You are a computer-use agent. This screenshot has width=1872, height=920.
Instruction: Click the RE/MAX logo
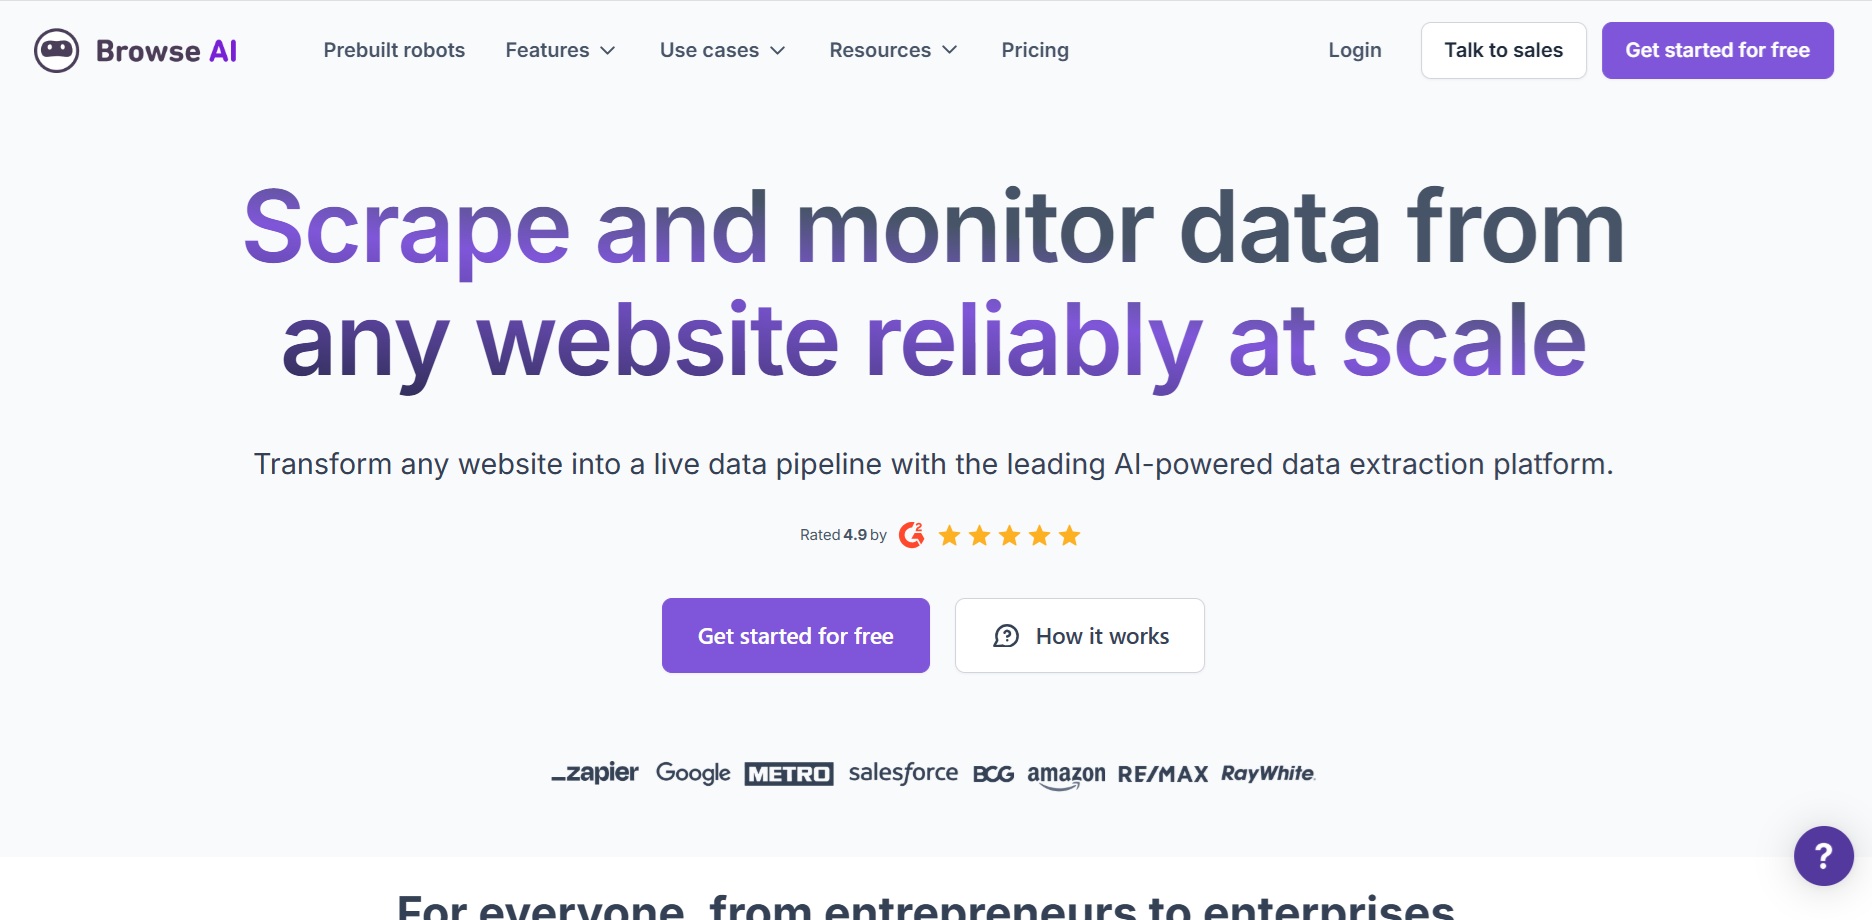(x=1163, y=774)
